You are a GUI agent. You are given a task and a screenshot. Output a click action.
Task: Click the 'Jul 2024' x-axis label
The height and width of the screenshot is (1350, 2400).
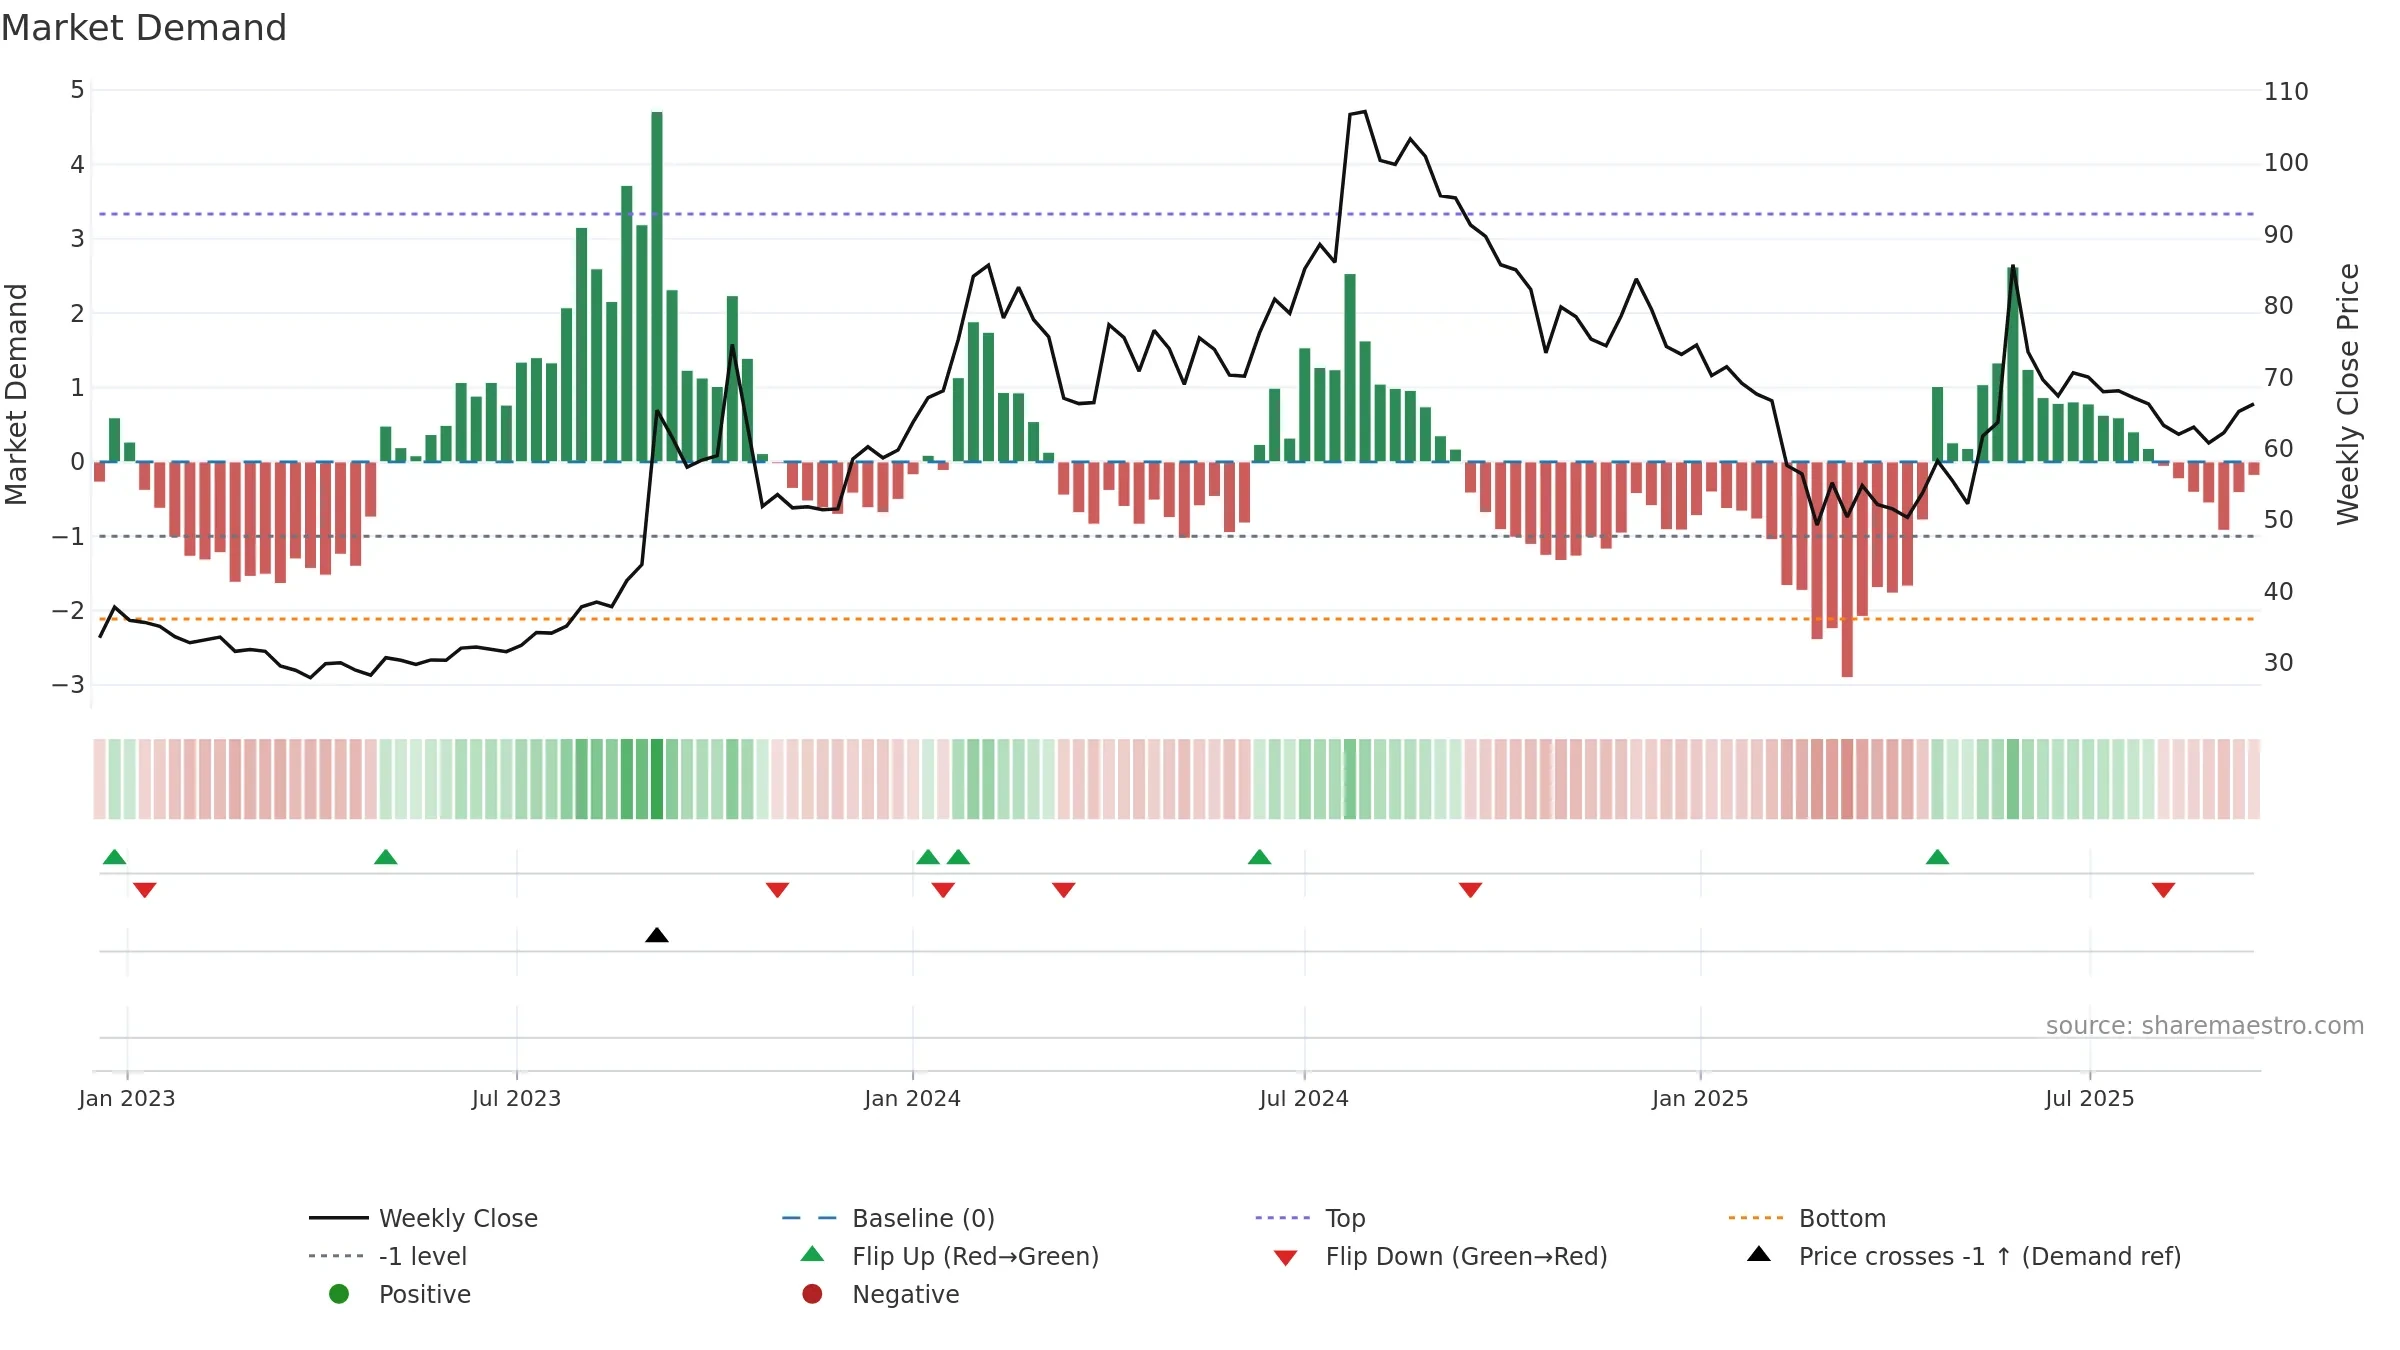pyautogui.click(x=1304, y=1098)
